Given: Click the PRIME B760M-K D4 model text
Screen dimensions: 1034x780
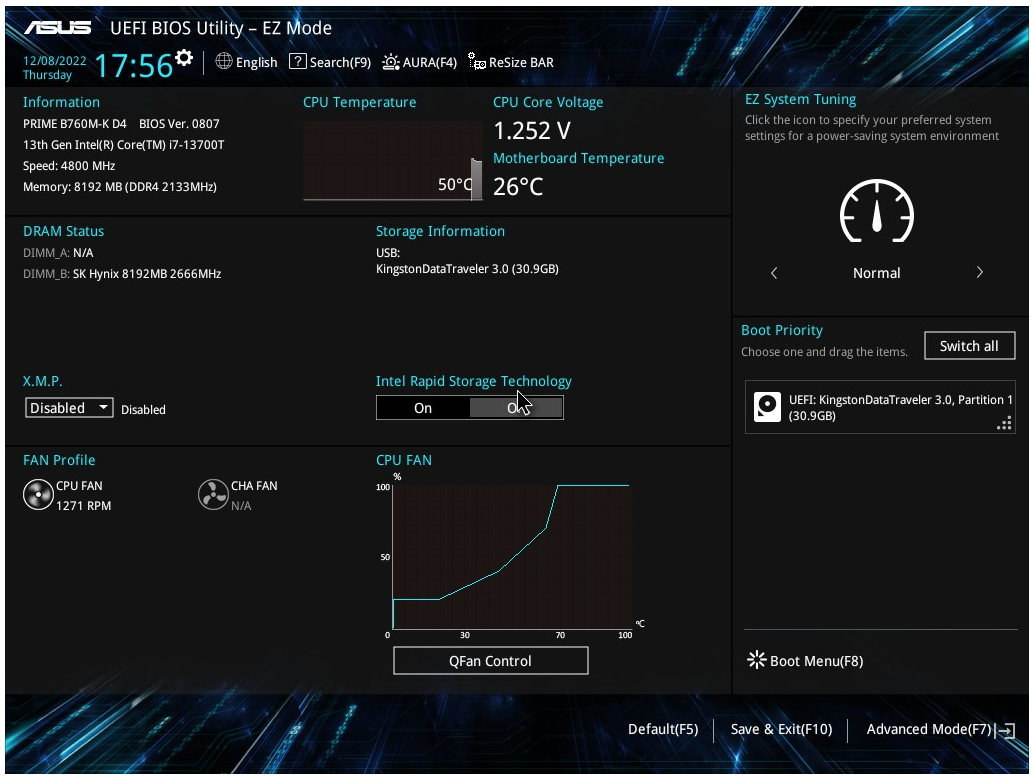Looking at the screenshot, I should coord(75,124).
